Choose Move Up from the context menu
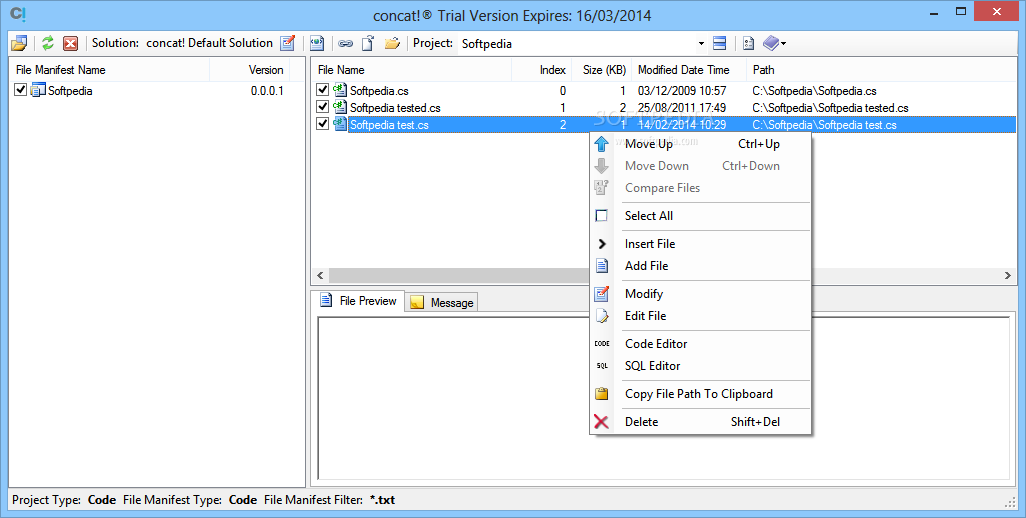The height and width of the screenshot is (518, 1026). click(700, 144)
